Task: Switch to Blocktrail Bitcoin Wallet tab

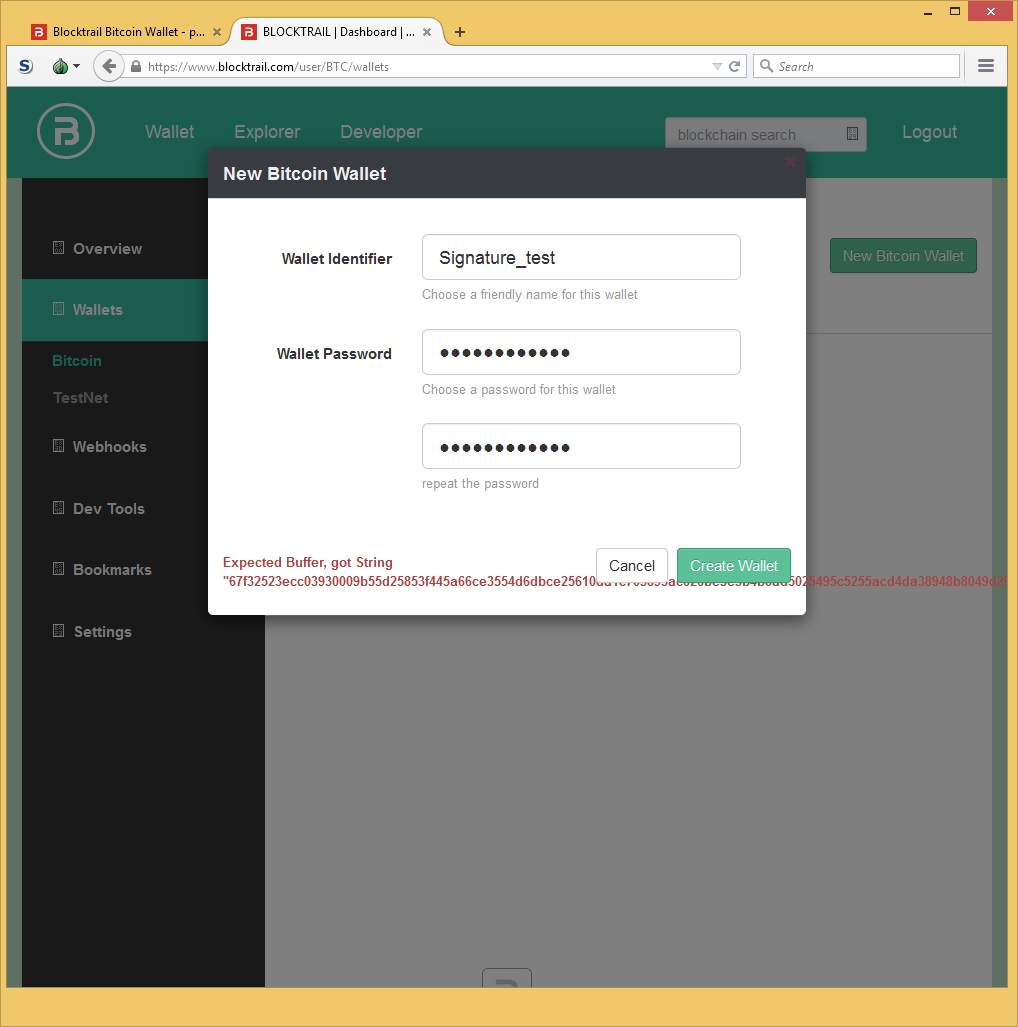Action: click(x=125, y=32)
